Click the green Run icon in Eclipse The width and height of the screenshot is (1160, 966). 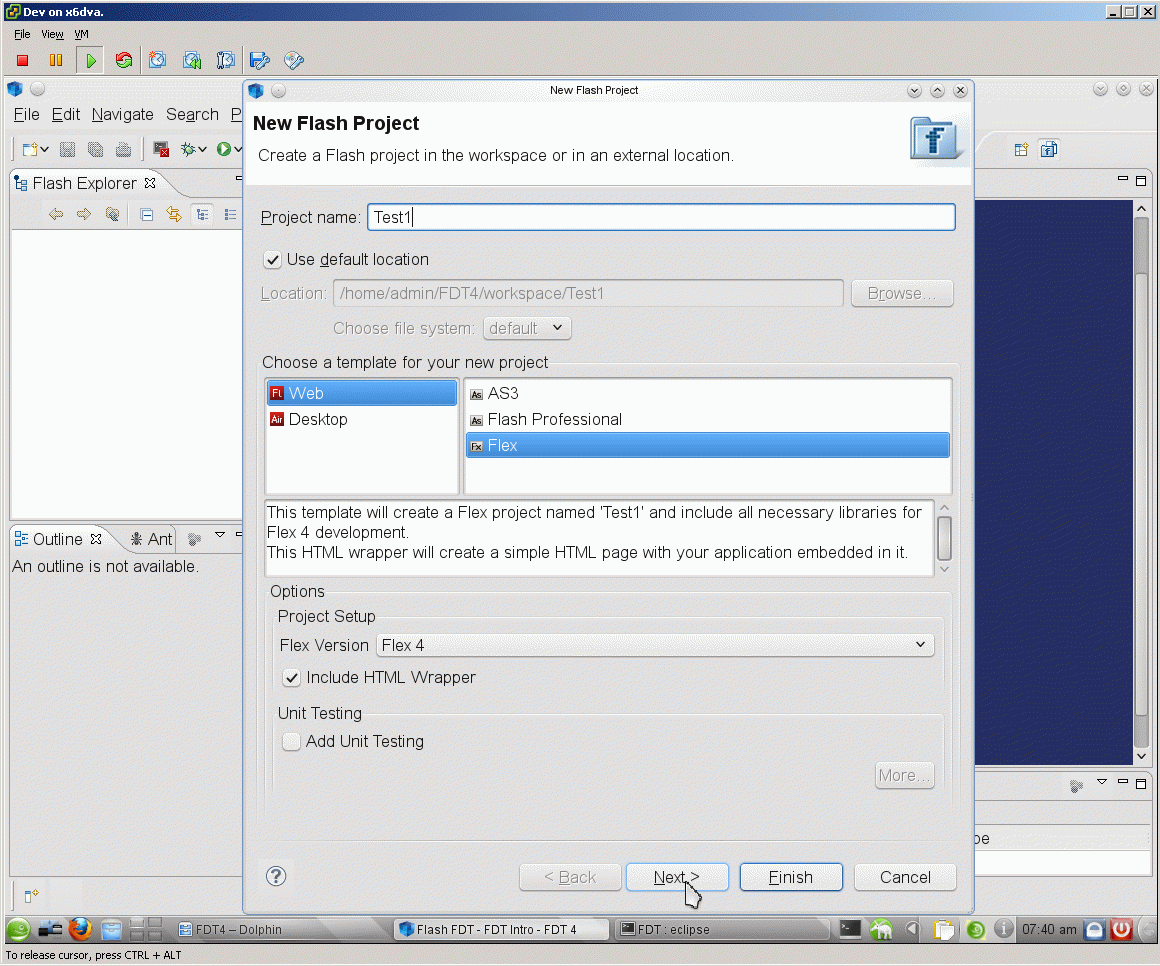coord(223,149)
